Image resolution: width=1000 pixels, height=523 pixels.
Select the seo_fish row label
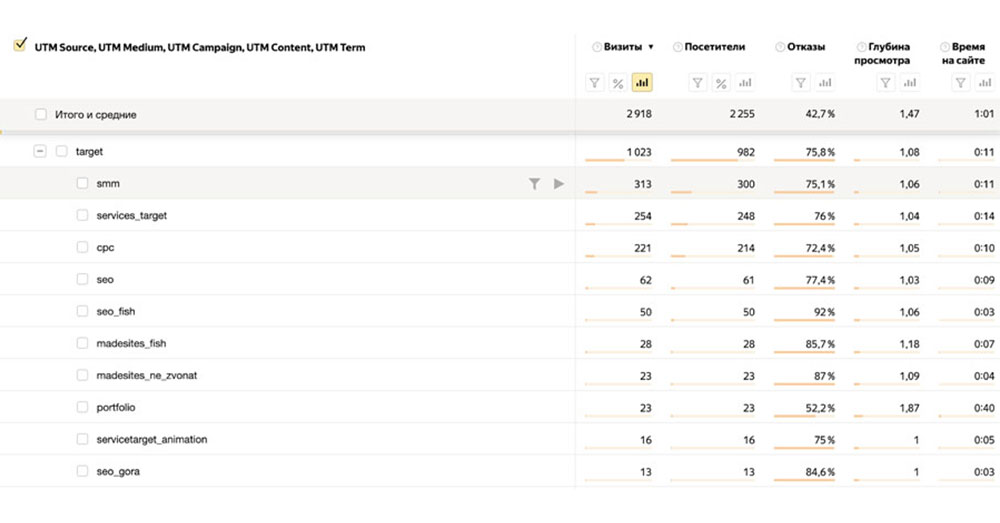(x=116, y=312)
